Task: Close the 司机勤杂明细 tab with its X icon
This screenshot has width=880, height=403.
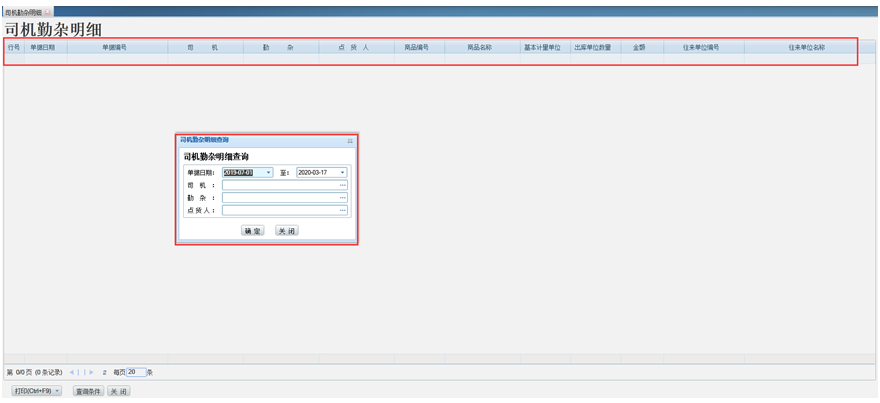Action: pyautogui.click(x=48, y=12)
